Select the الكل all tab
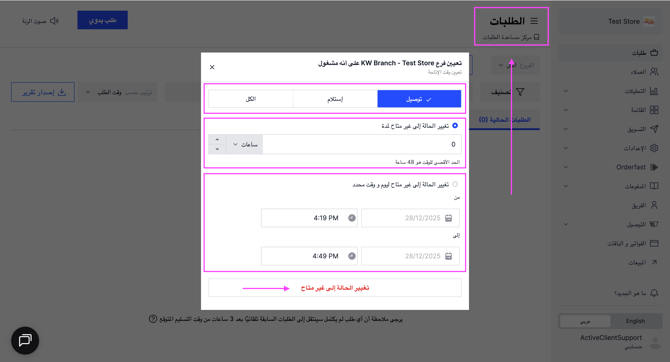The width and height of the screenshot is (670, 362). [x=251, y=99]
